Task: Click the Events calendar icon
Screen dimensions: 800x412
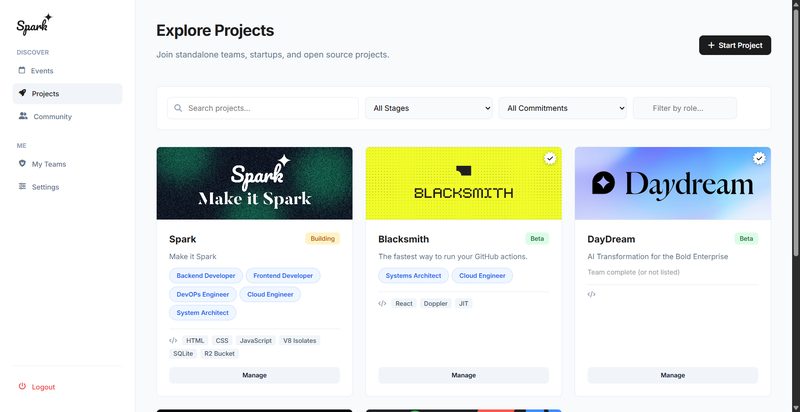Action: point(23,71)
